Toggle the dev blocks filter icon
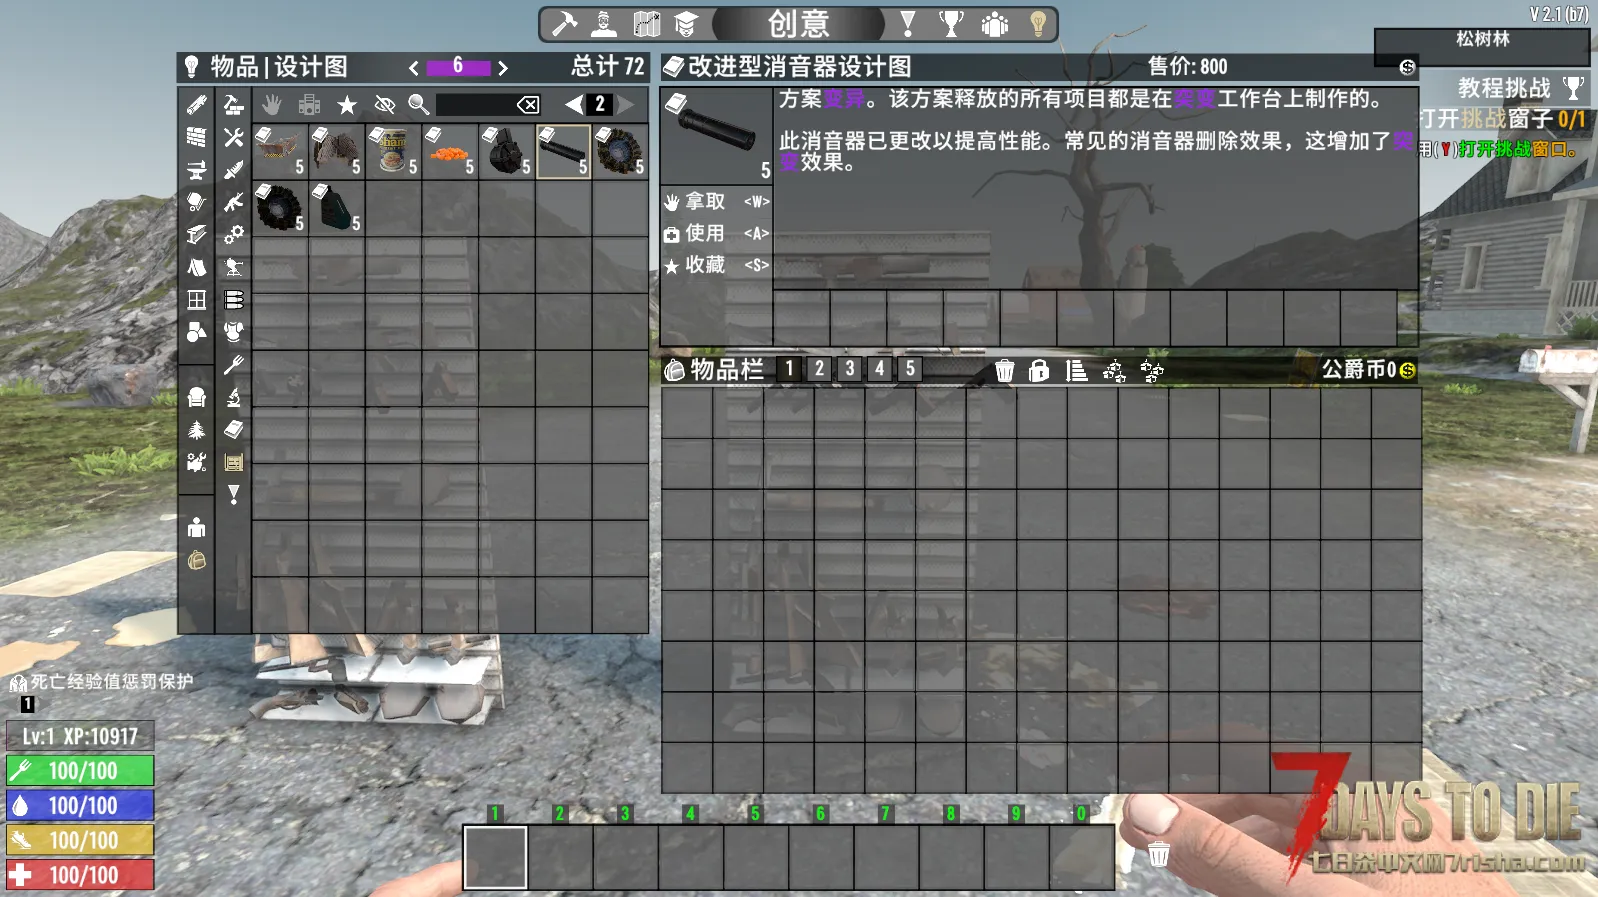This screenshot has width=1598, height=897. point(310,104)
